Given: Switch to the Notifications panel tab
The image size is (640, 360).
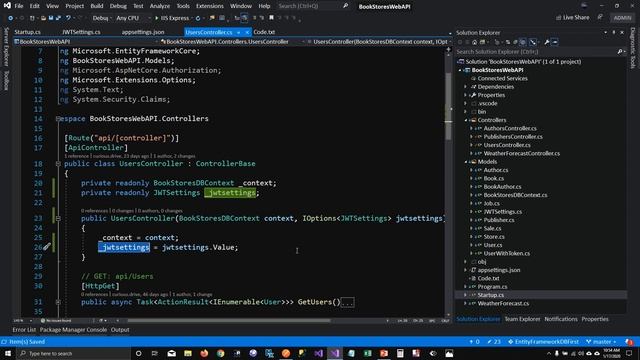Looking at the screenshot, I should 561,319.
